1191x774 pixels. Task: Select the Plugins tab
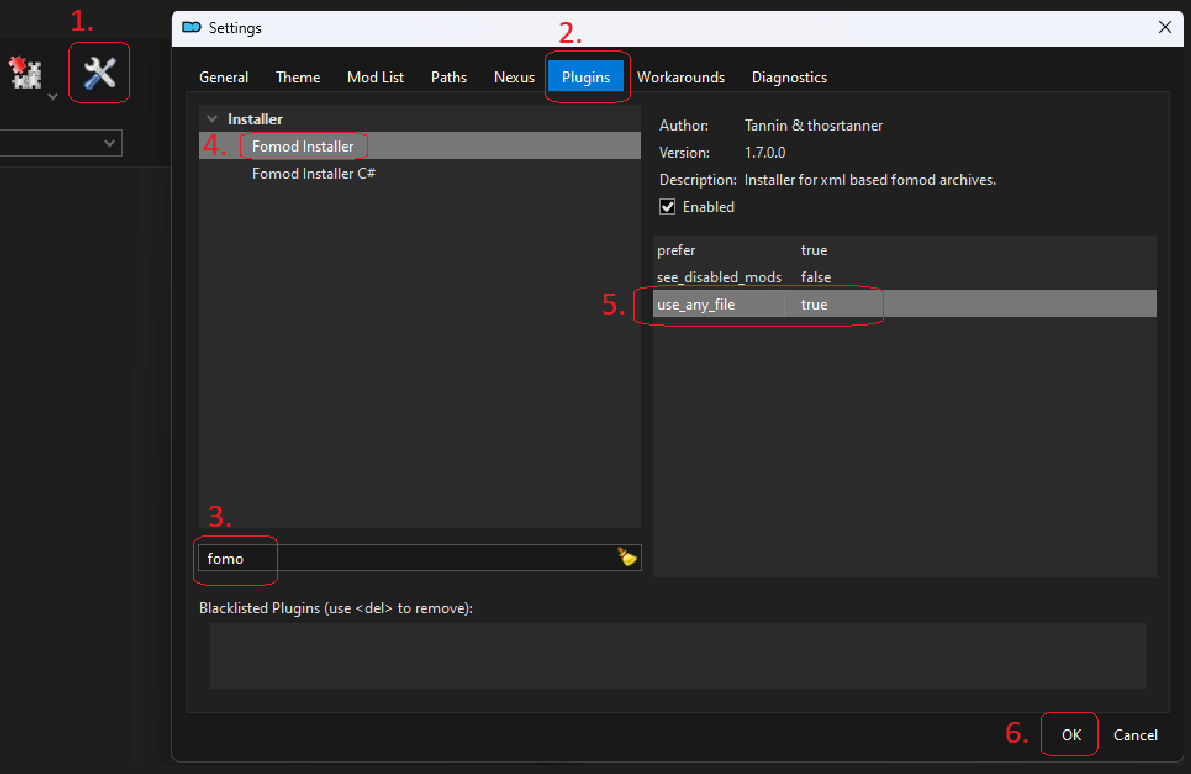586,77
